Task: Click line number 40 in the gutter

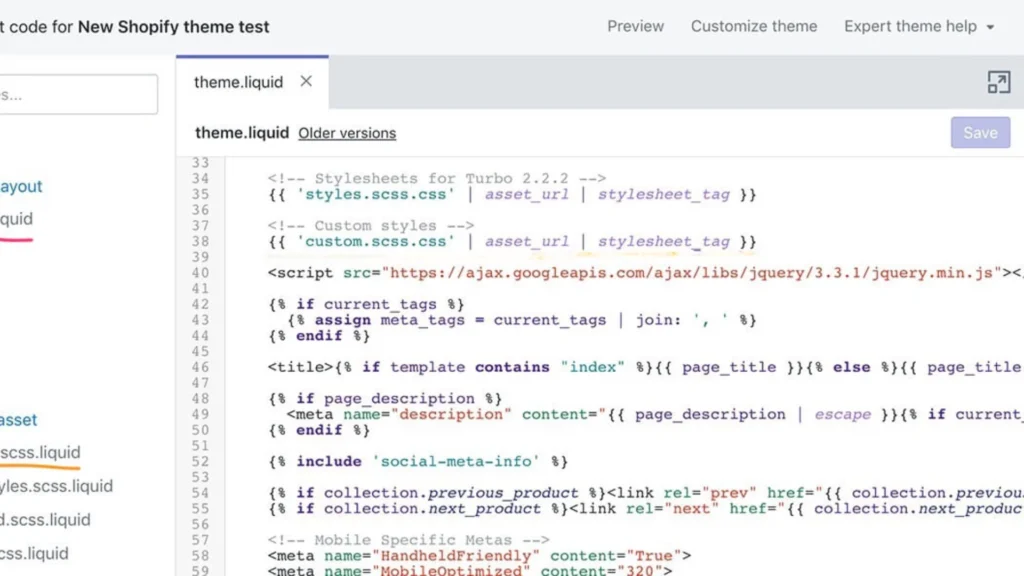Action: 200,272
